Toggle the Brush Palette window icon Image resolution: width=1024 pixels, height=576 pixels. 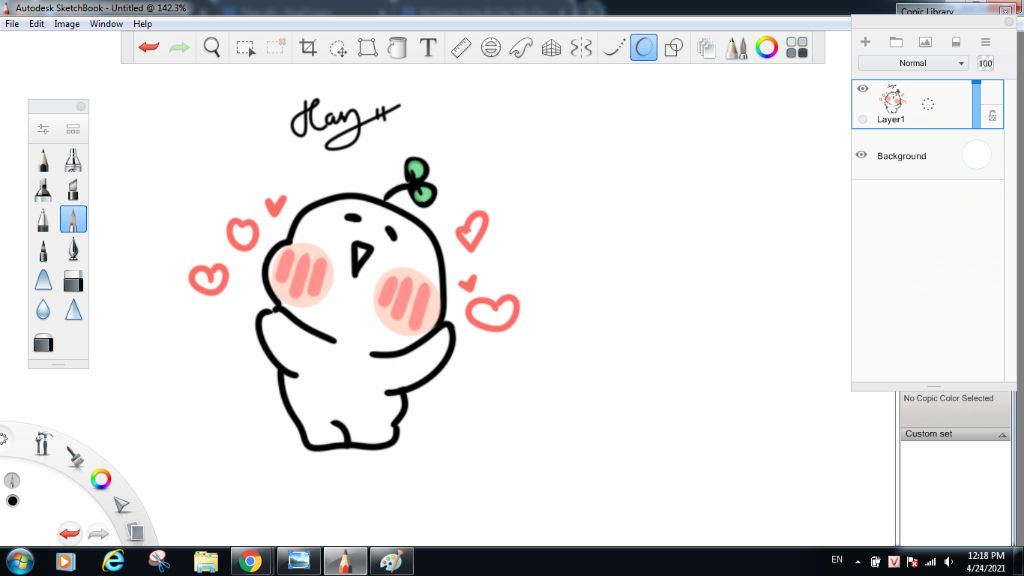tap(736, 48)
